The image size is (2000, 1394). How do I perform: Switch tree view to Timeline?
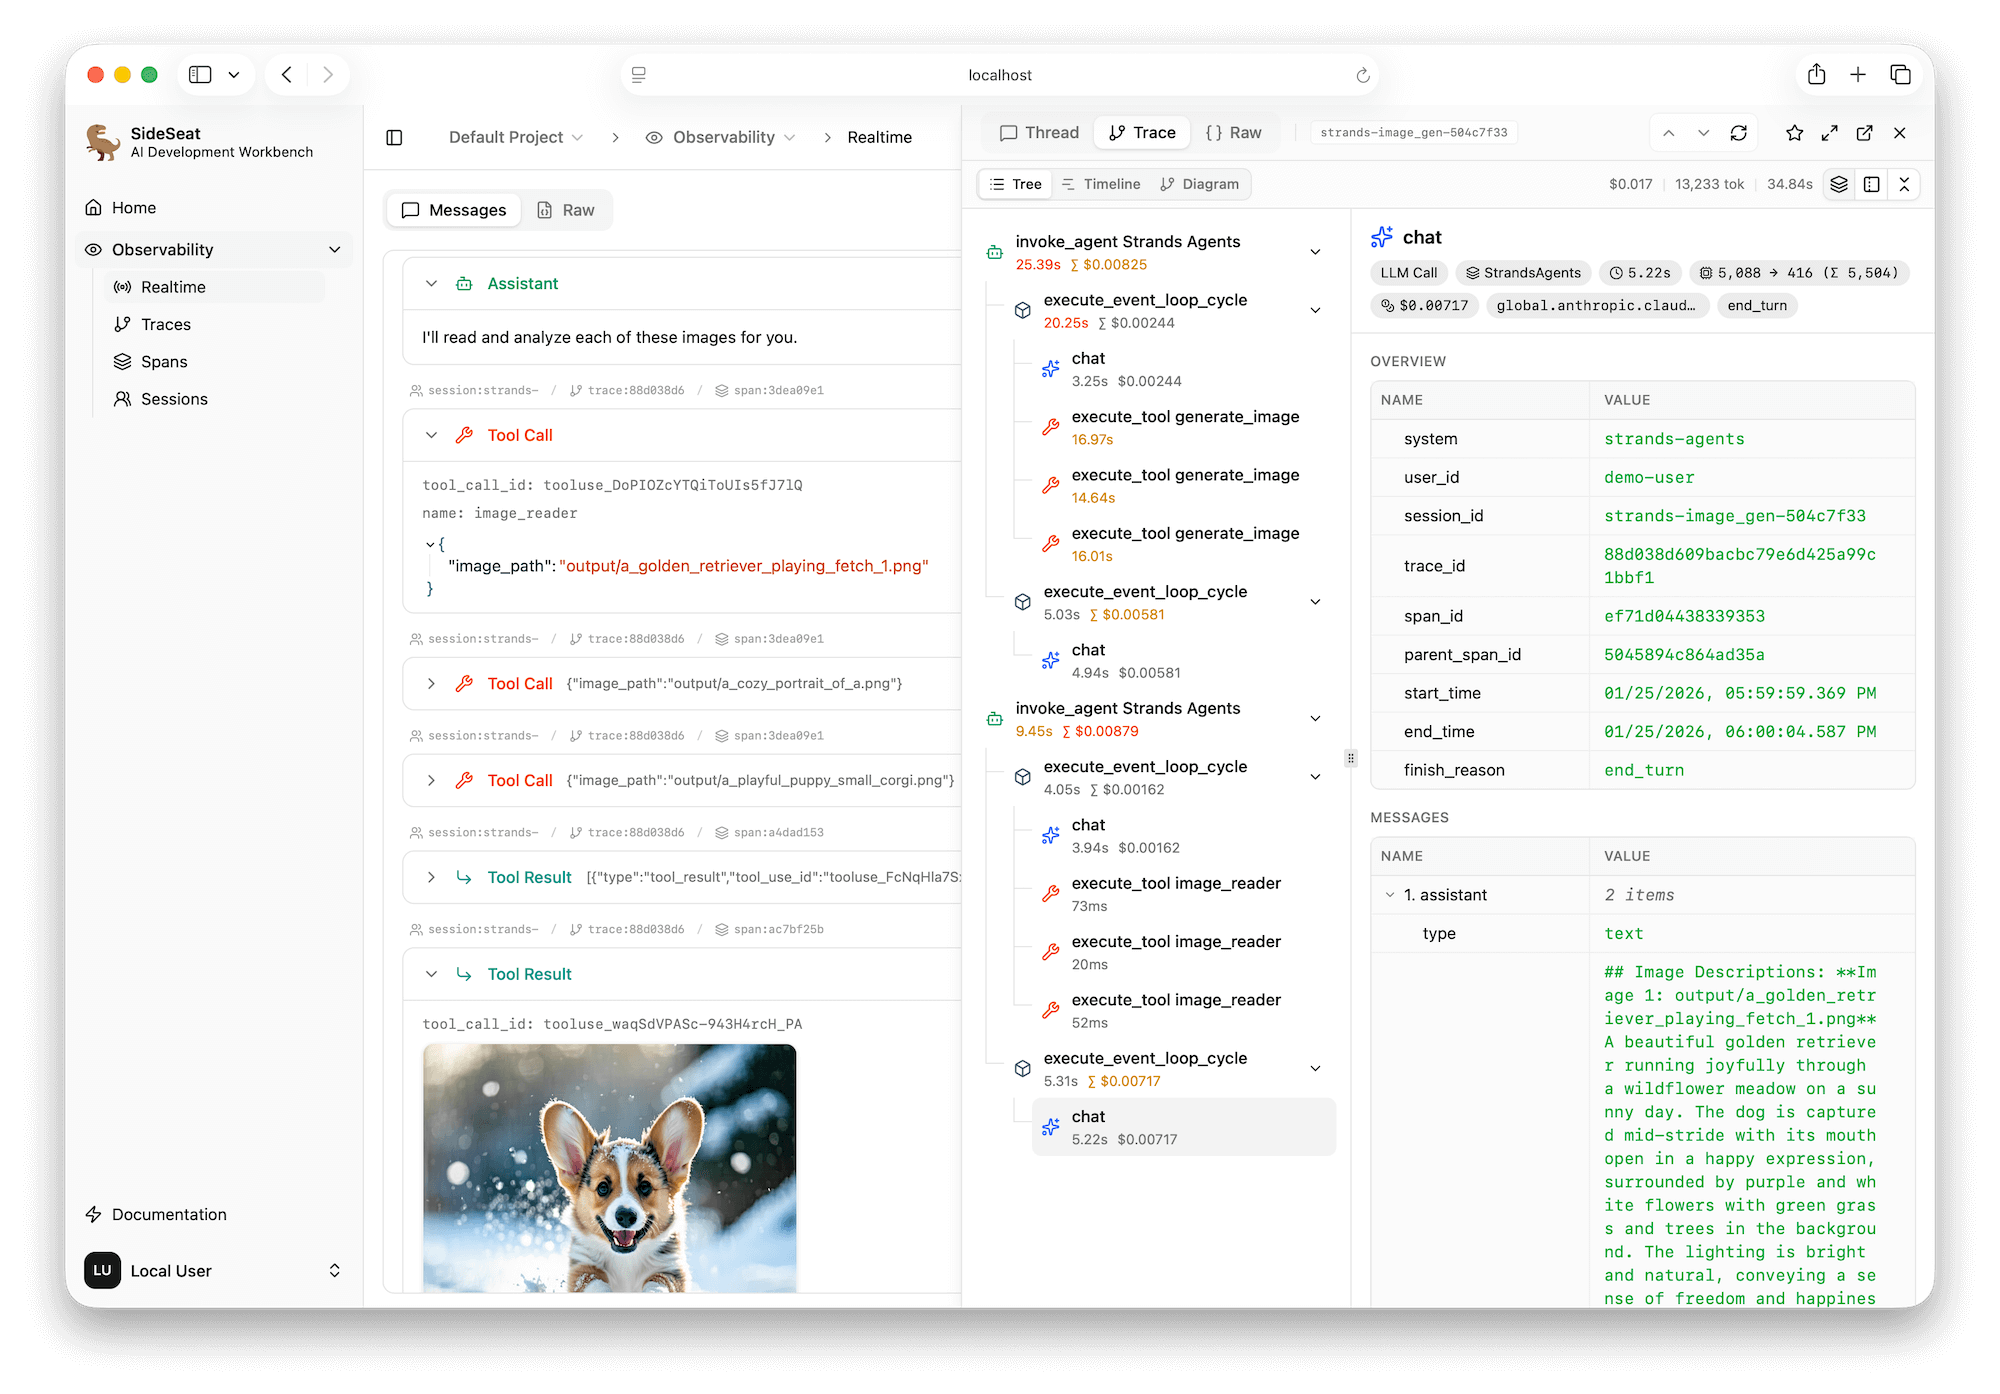[1100, 184]
